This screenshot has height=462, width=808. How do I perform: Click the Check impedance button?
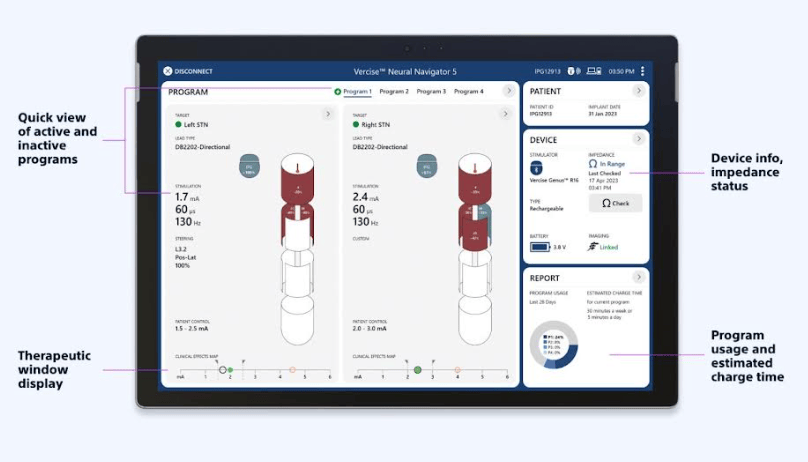click(x=615, y=203)
